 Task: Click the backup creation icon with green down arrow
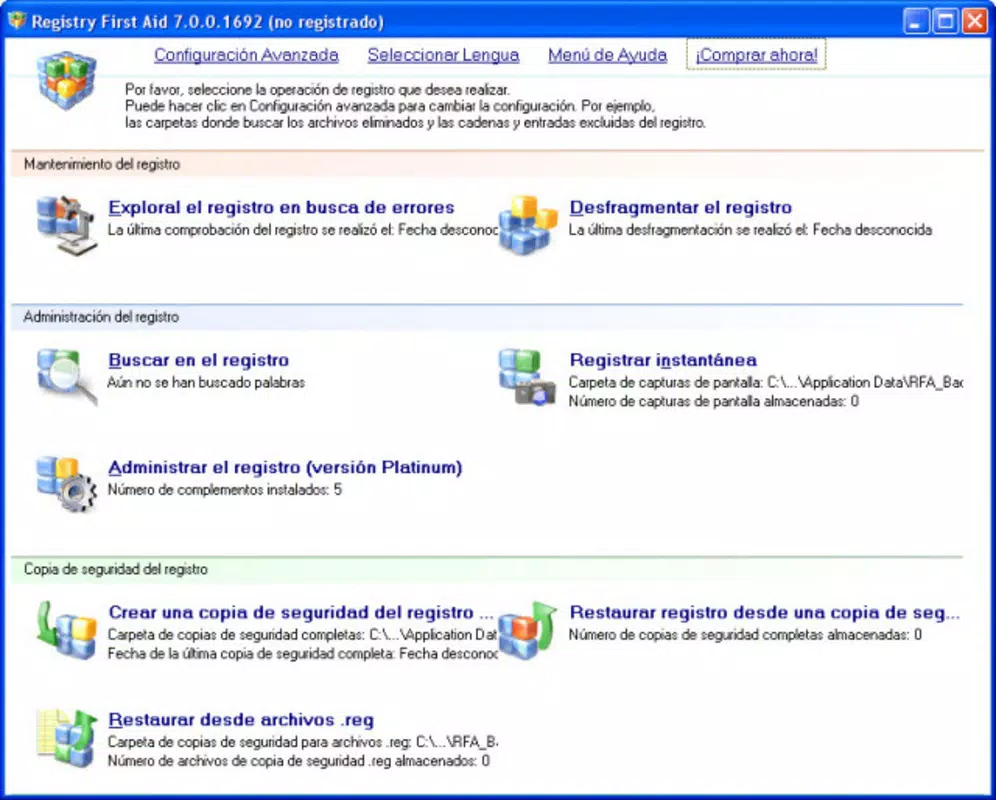coord(67,629)
